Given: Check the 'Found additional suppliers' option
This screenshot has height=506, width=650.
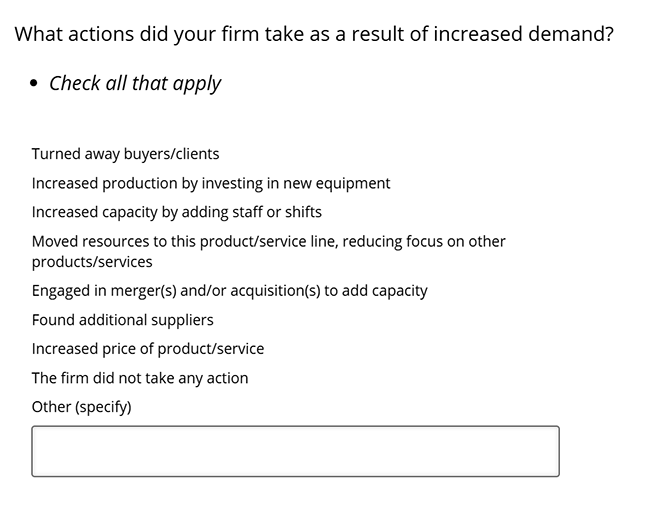Looking at the screenshot, I should (122, 320).
